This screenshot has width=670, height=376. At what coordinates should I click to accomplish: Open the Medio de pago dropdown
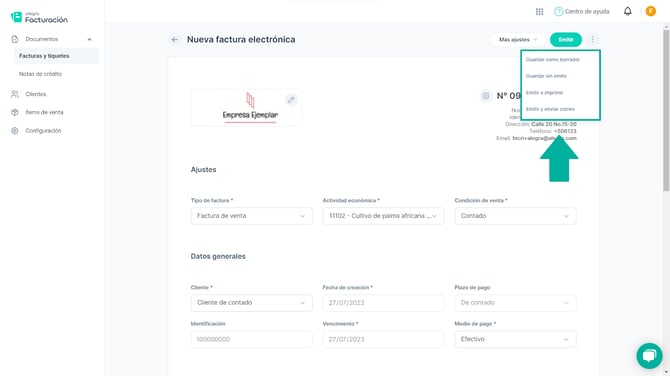click(515, 339)
